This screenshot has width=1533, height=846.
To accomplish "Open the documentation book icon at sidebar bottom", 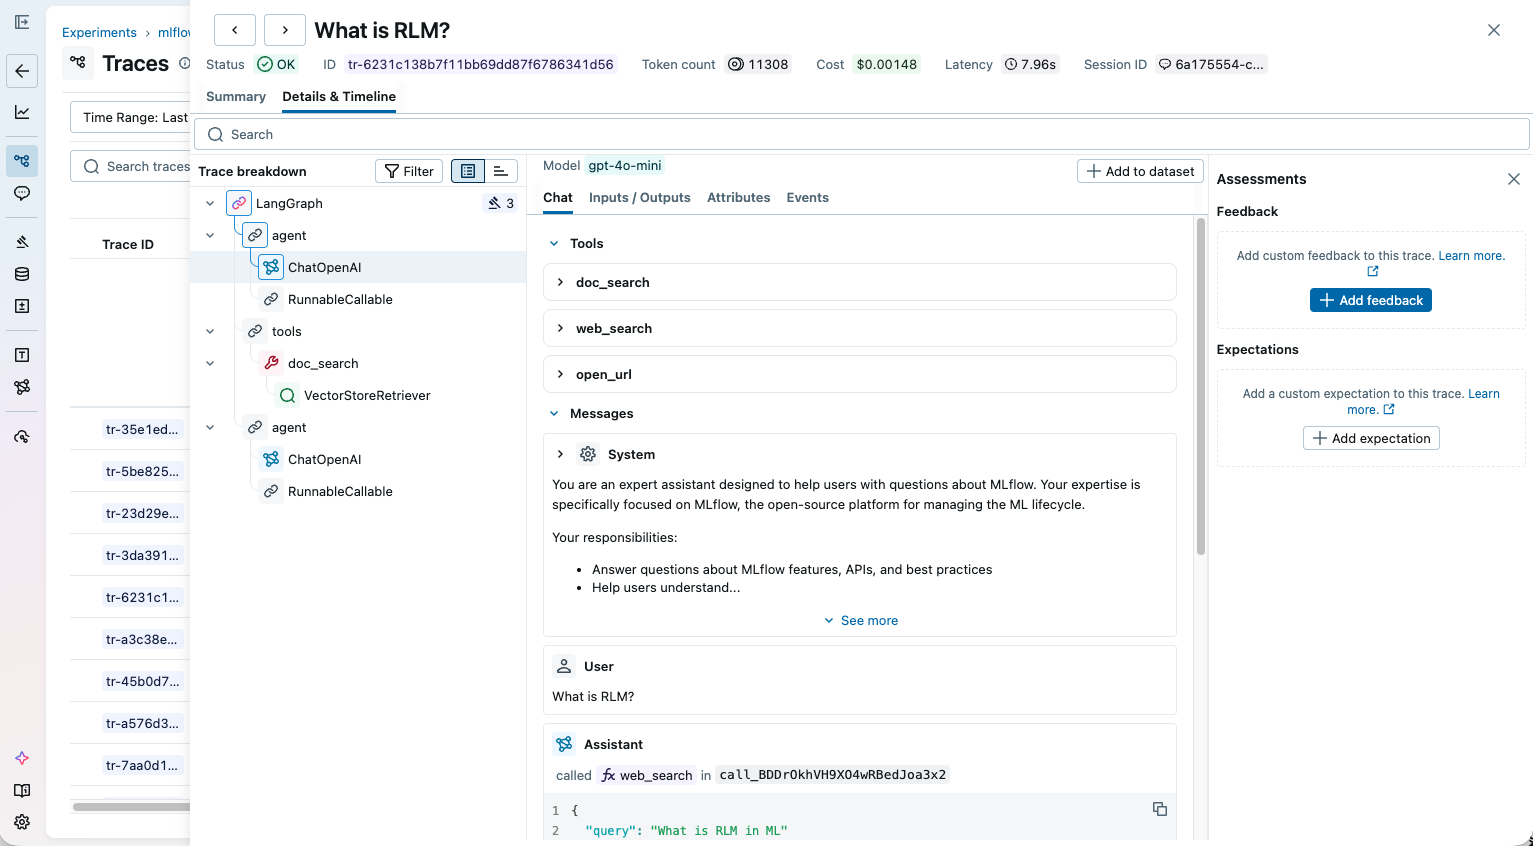I will tap(22, 790).
